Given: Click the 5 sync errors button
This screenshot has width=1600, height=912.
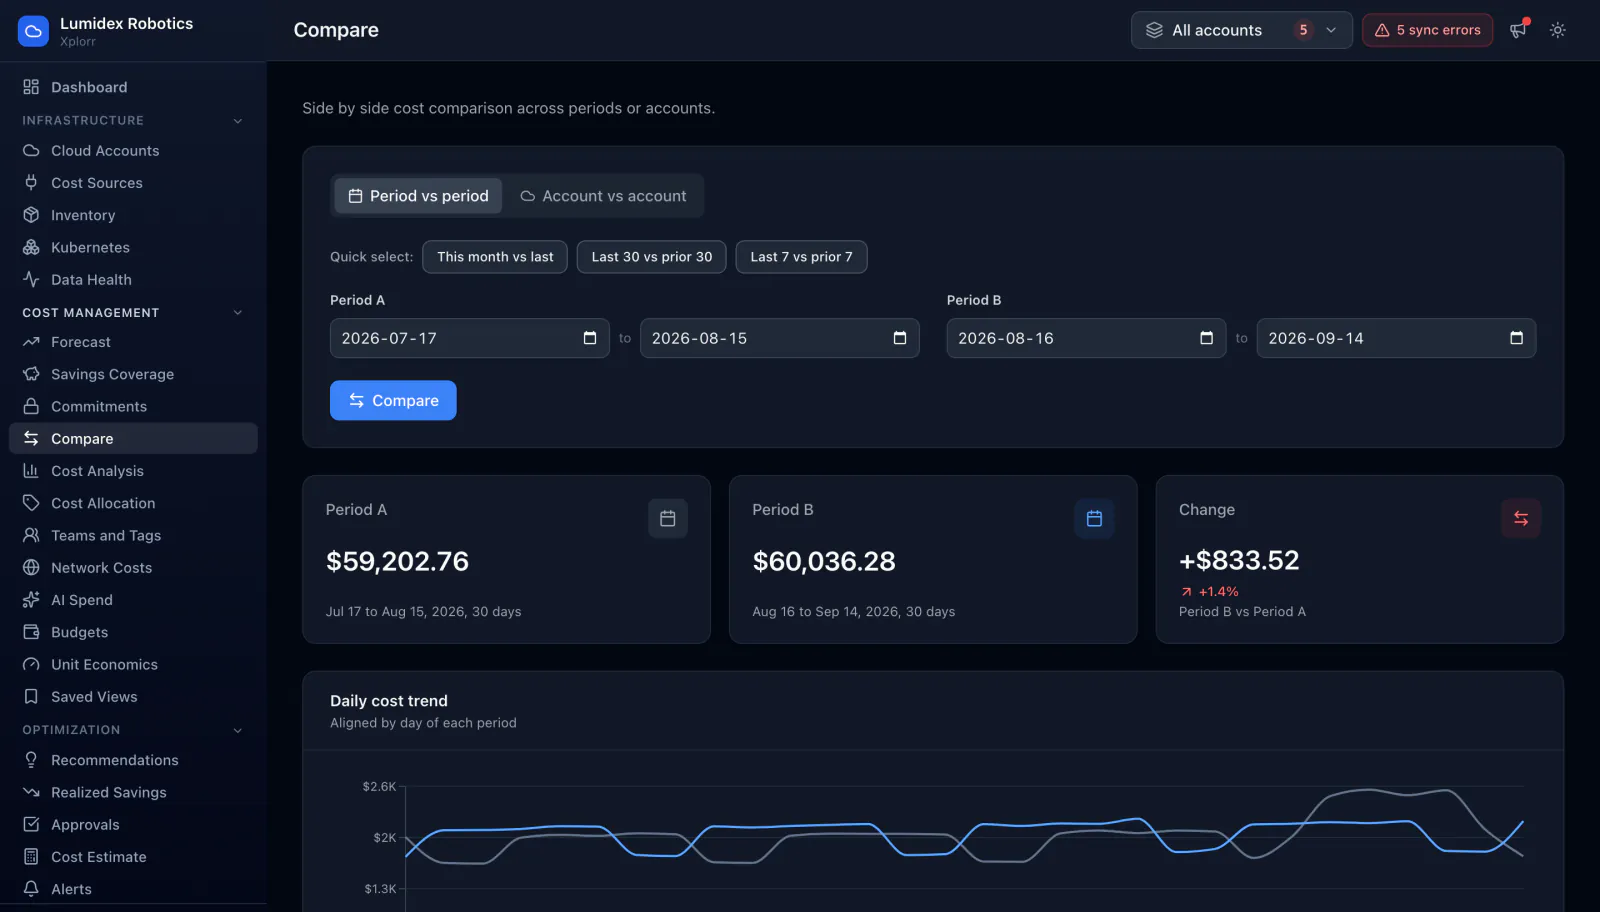Looking at the screenshot, I should coord(1427,30).
